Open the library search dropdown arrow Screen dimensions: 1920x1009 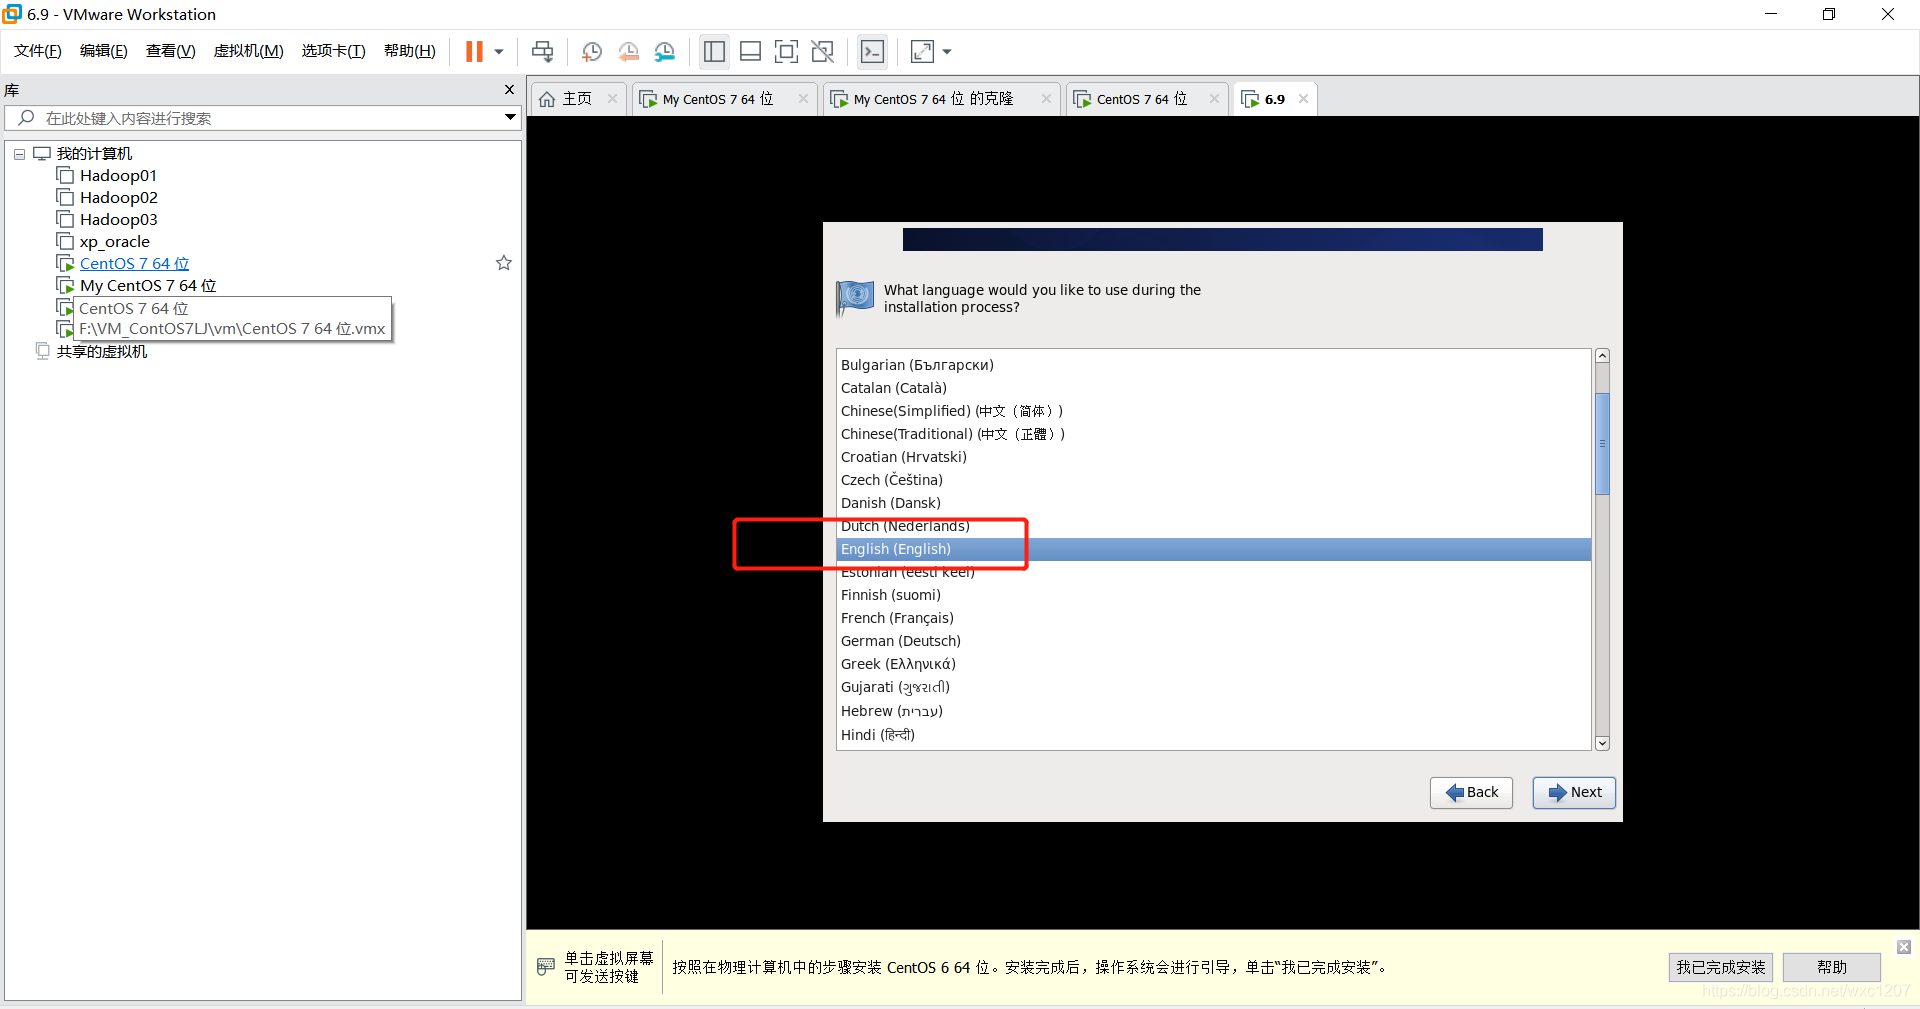[510, 118]
